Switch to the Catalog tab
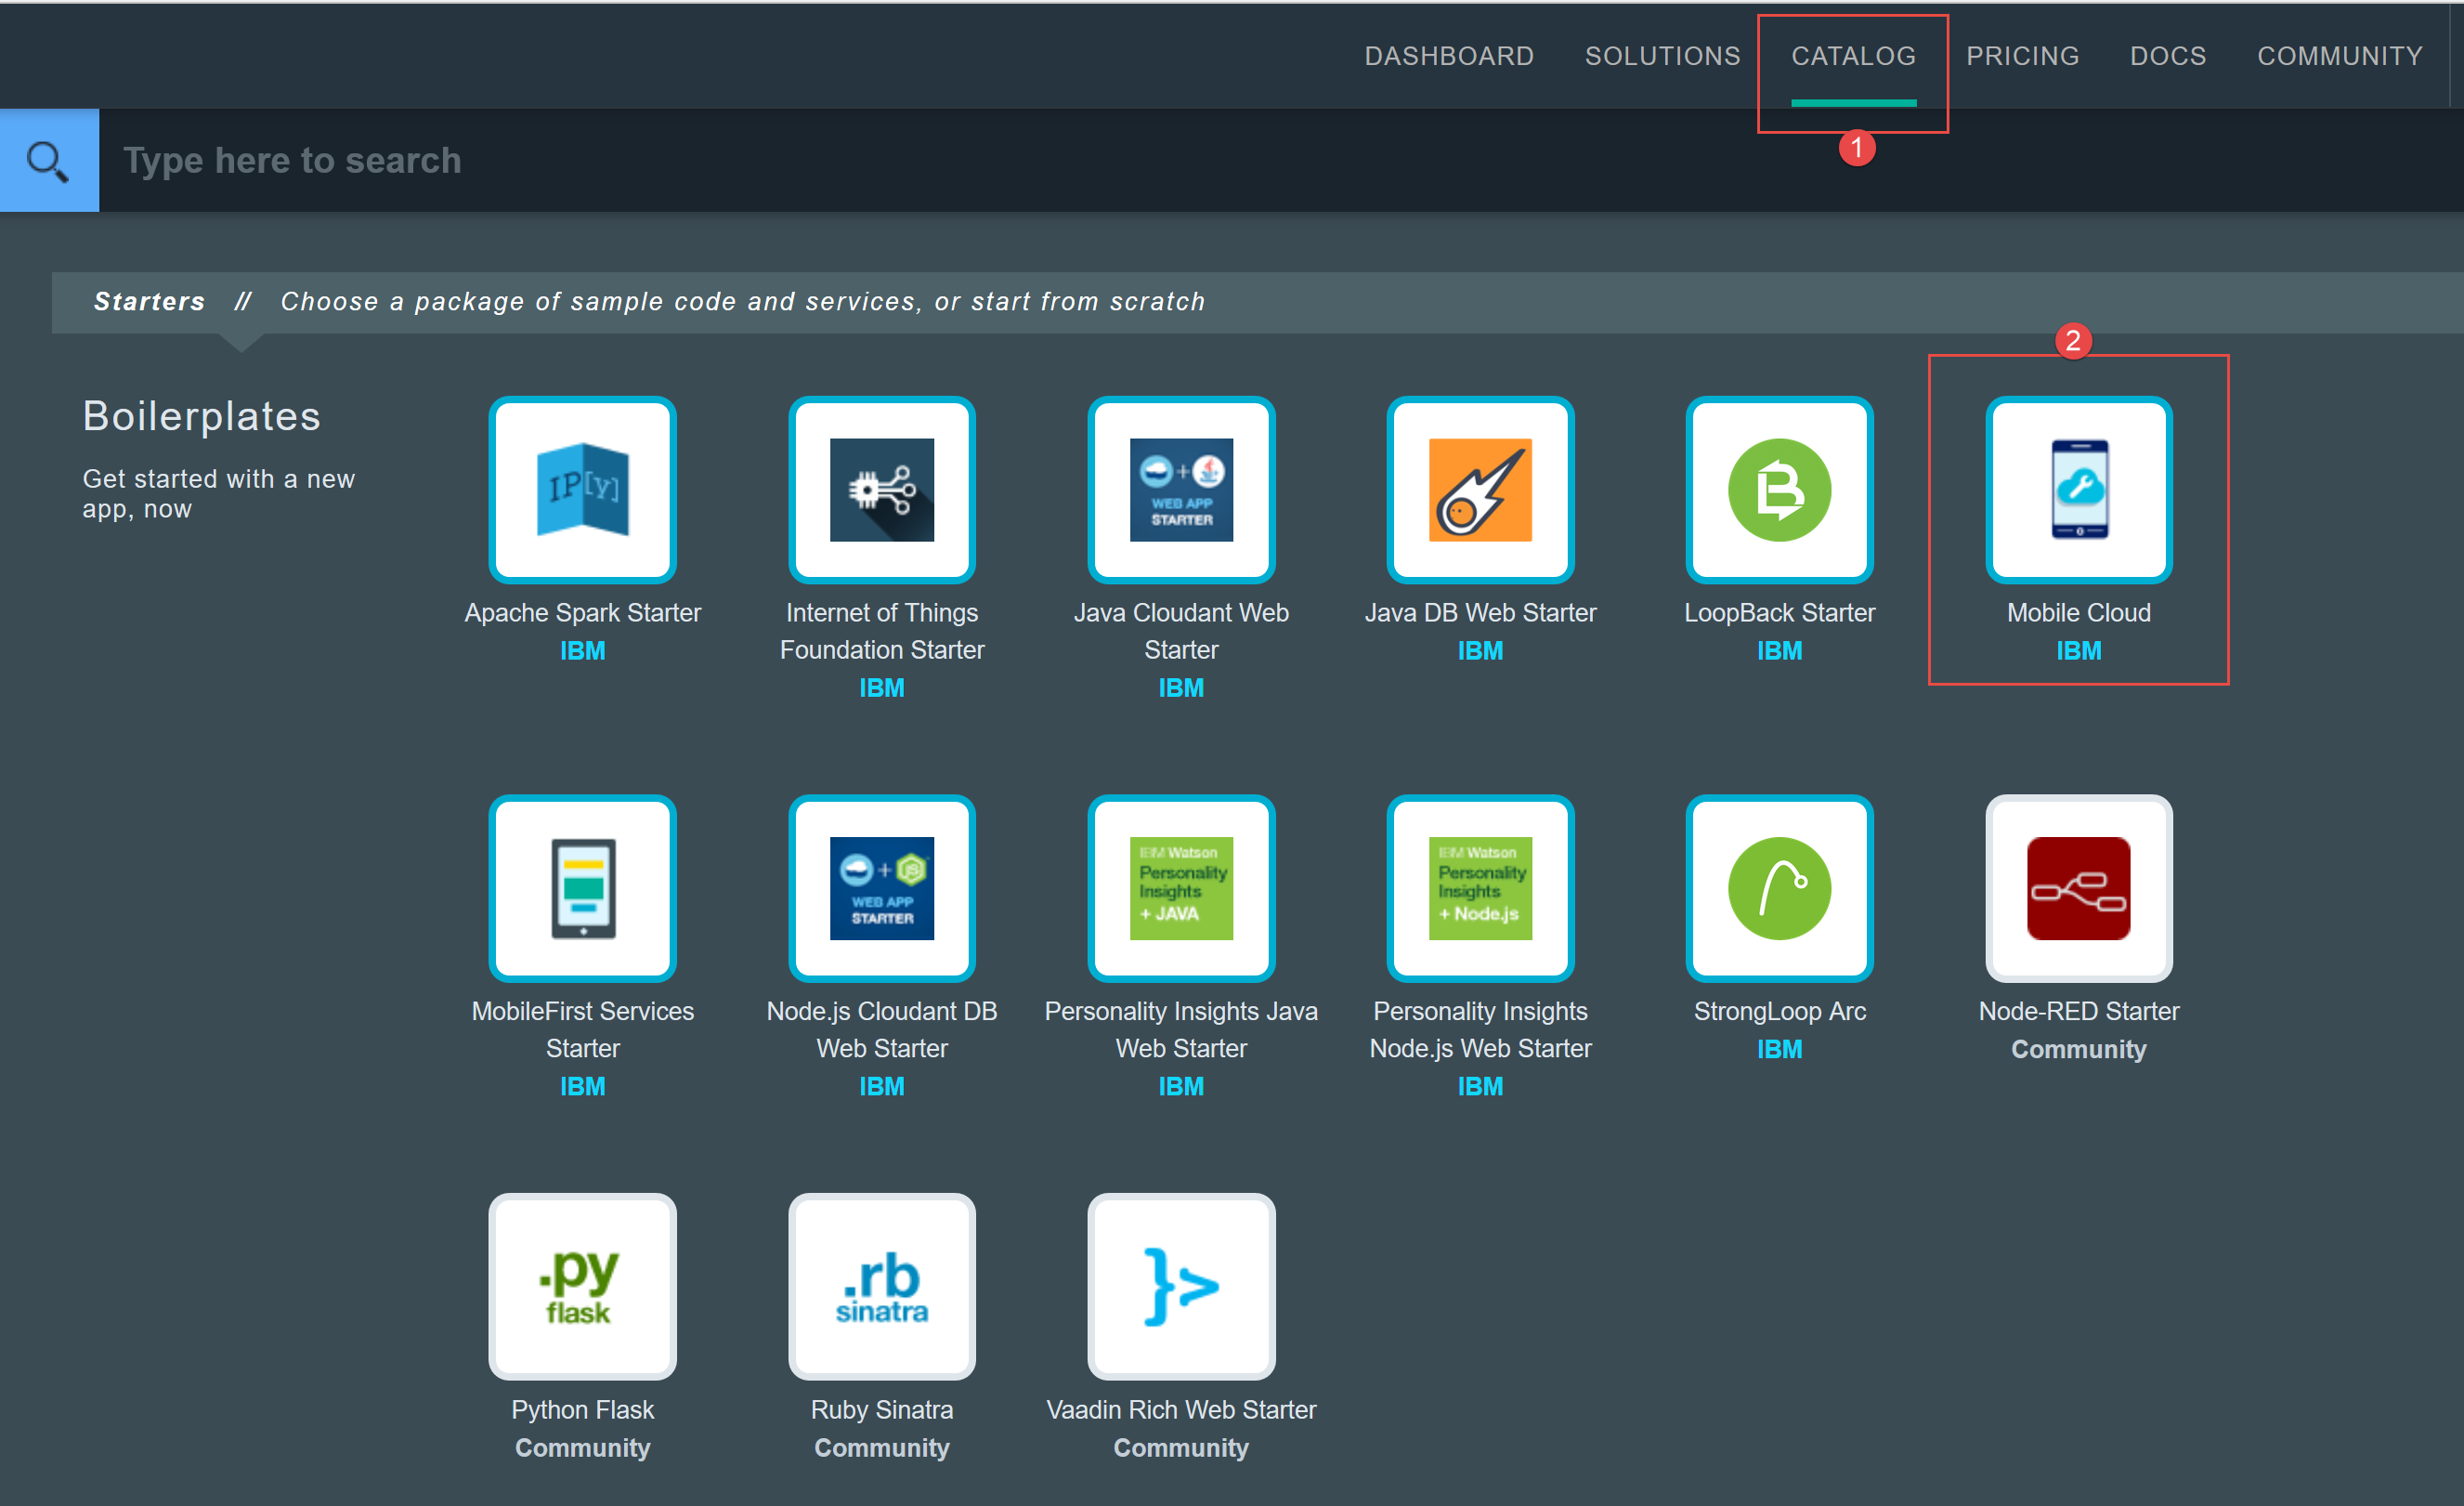Image resolution: width=2464 pixels, height=1506 pixels. click(x=1853, y=56)
